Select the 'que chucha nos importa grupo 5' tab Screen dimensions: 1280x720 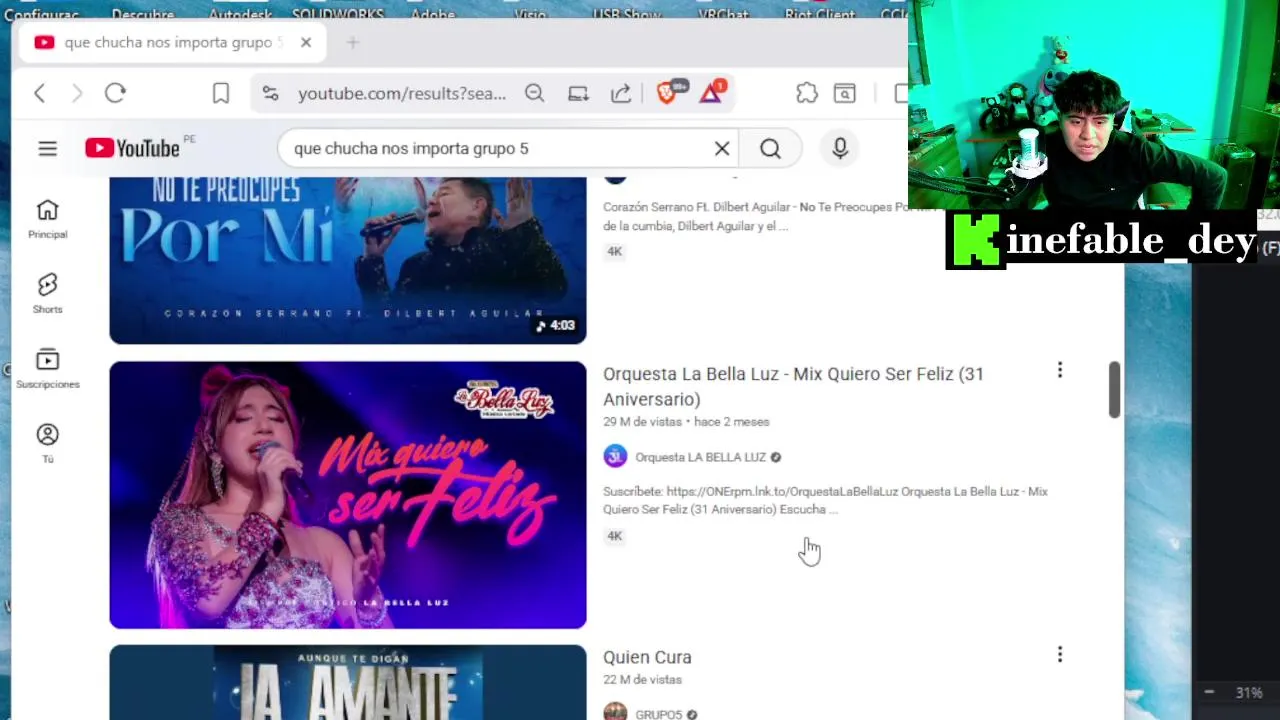(172, 42)
